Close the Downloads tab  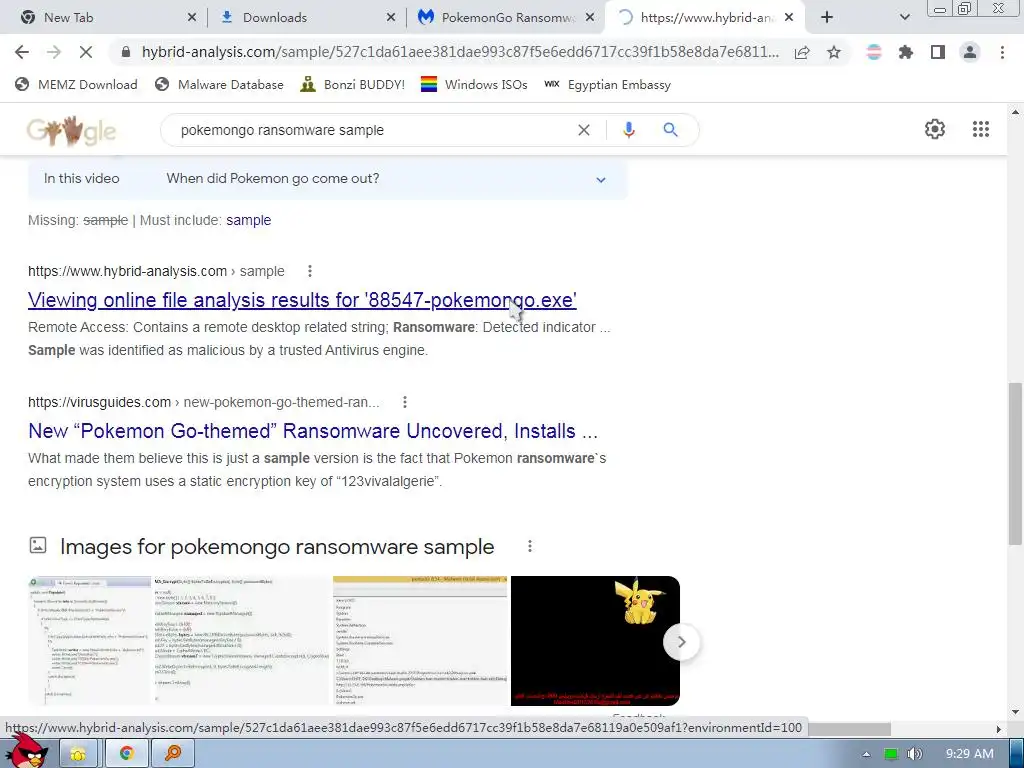pyautogui.click(x=391, y=18)
